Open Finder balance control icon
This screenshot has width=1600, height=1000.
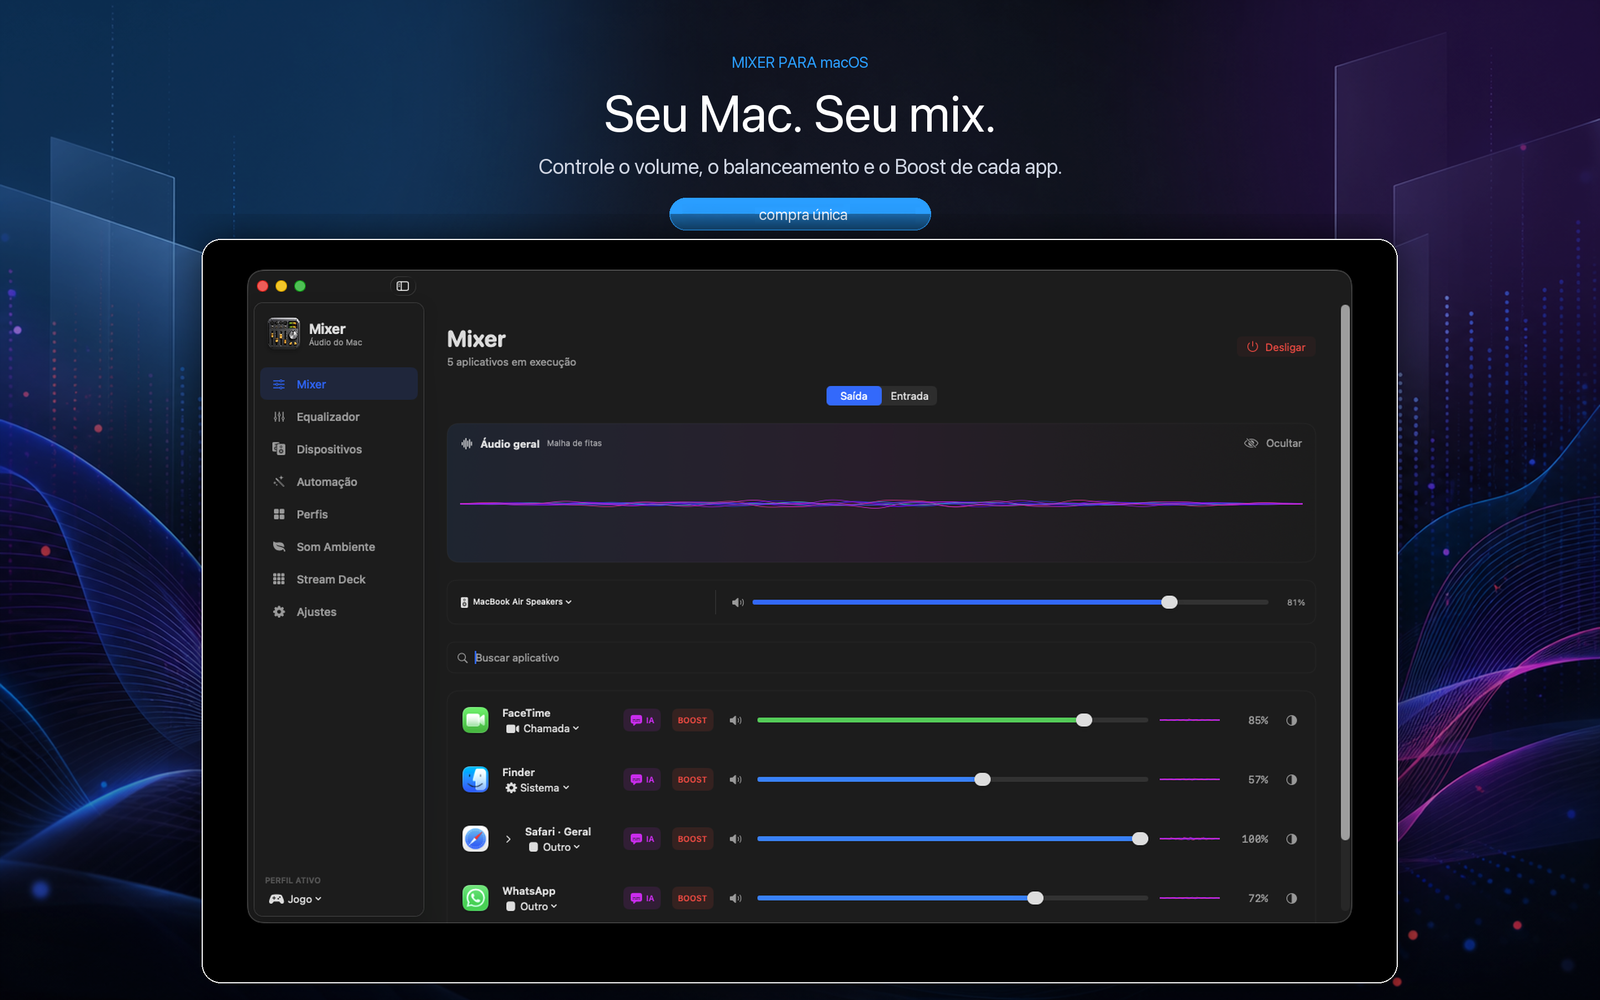point(1292,780)
